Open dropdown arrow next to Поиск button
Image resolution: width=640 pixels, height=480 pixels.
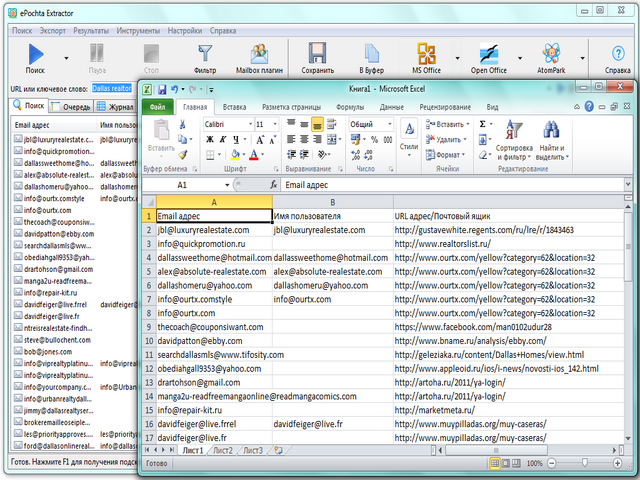pos(67,58)
